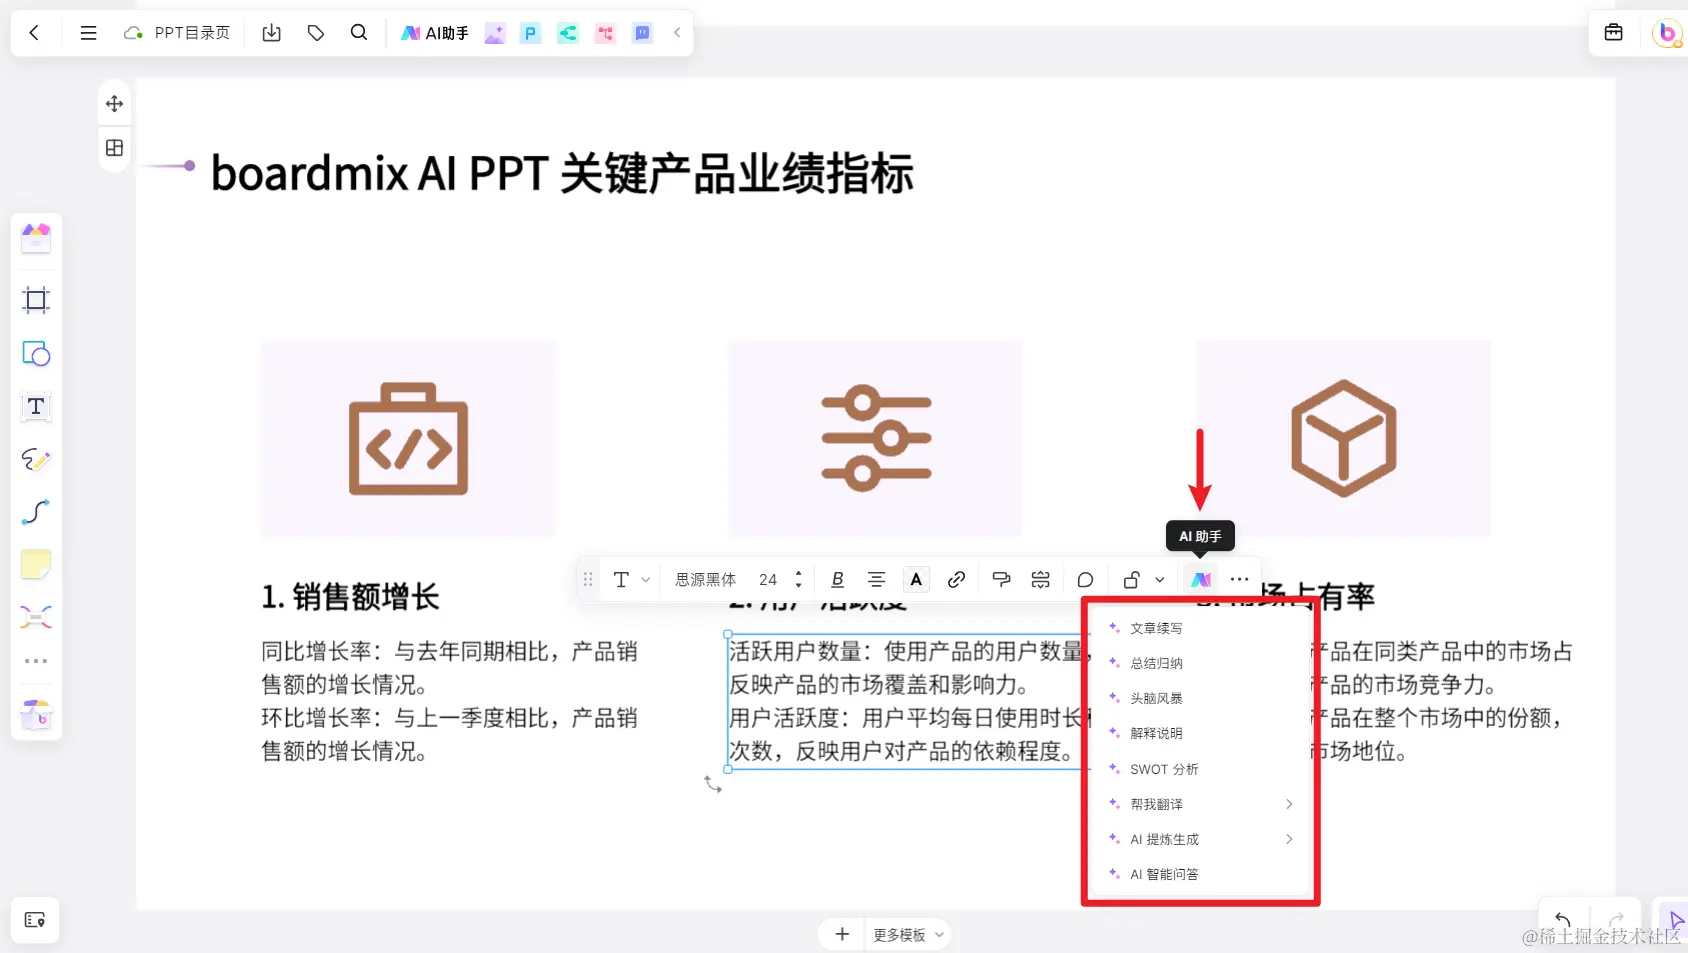Select the connector line tool
The image size is (1688, 953).
[x=36, y=512]
